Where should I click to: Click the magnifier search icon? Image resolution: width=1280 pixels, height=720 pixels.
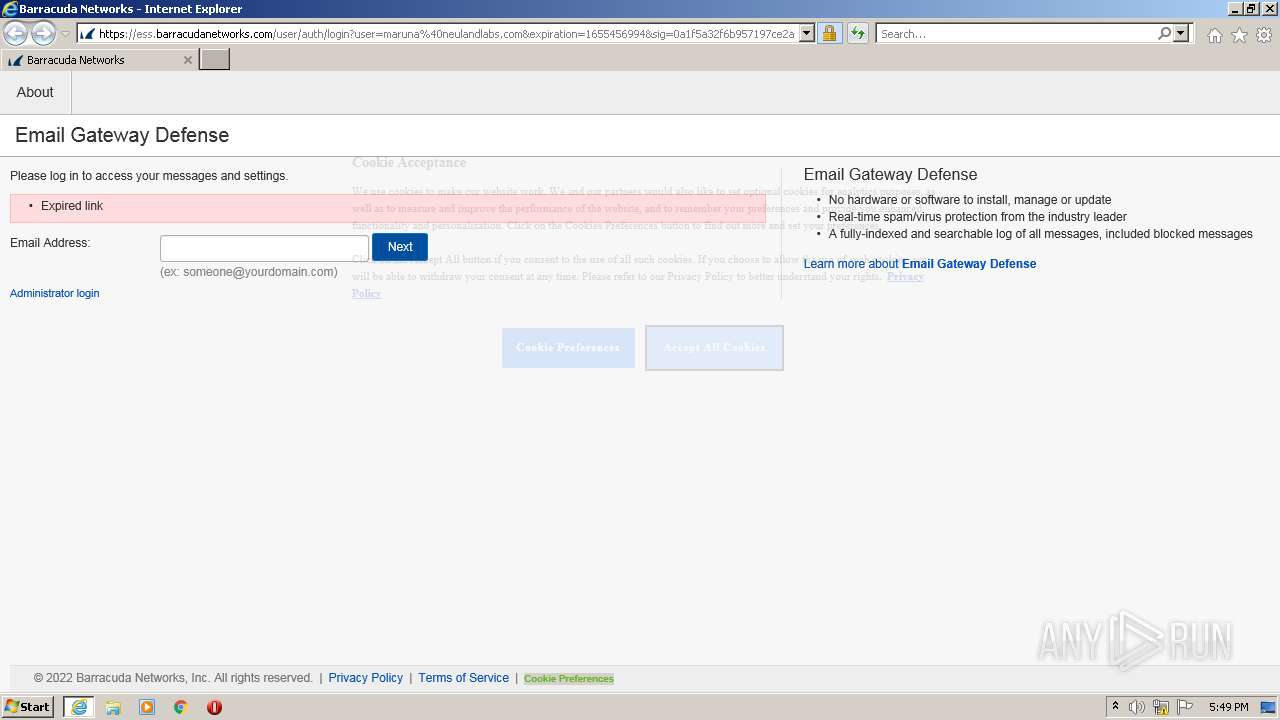(1164, 34)
